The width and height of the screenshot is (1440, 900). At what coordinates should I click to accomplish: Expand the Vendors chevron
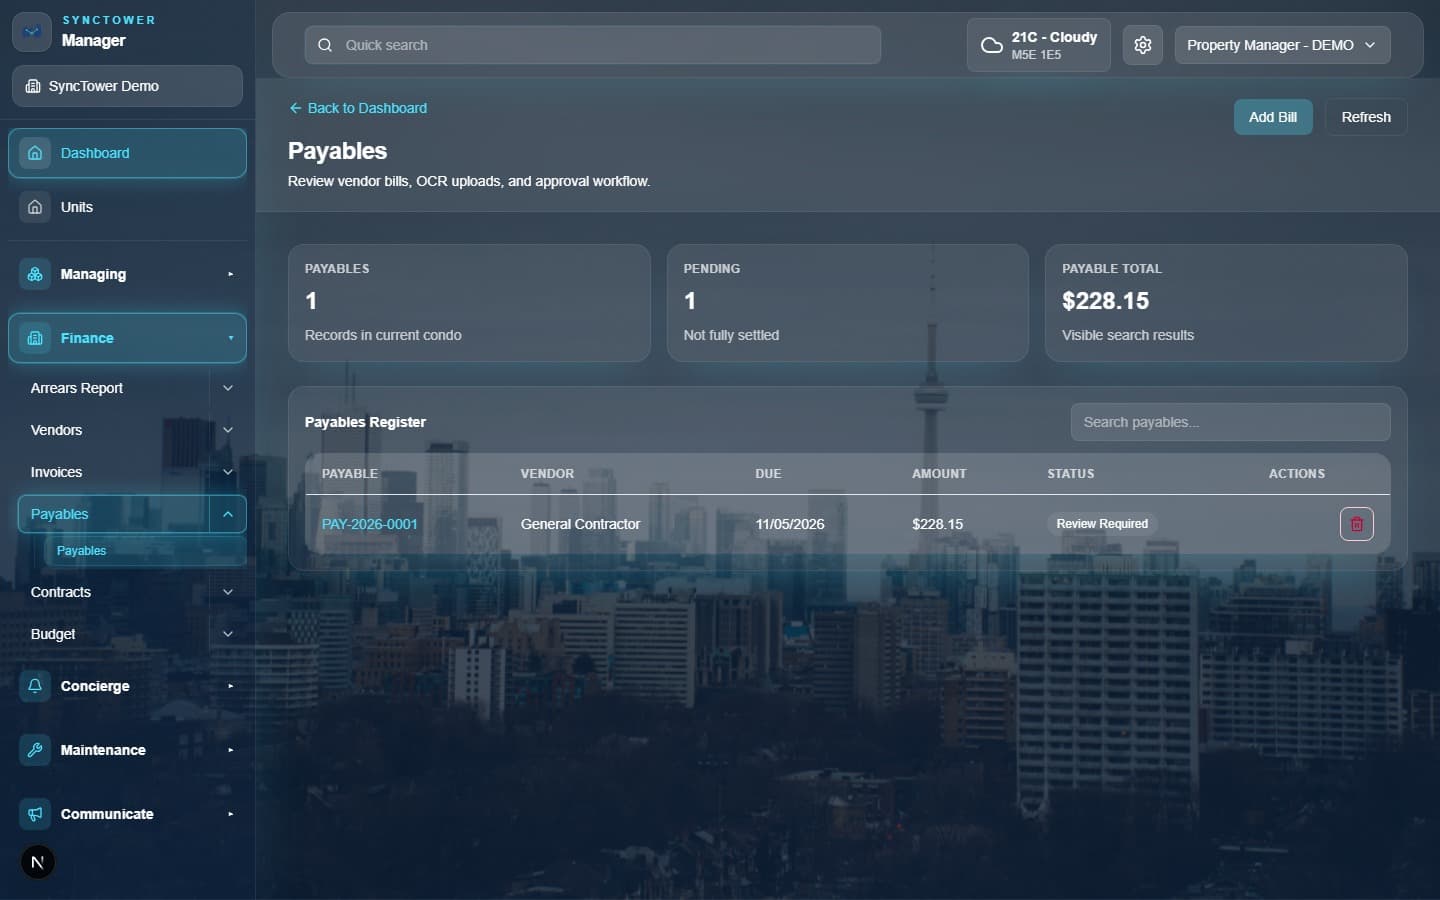pyautogui.click(x=228, y=430)
